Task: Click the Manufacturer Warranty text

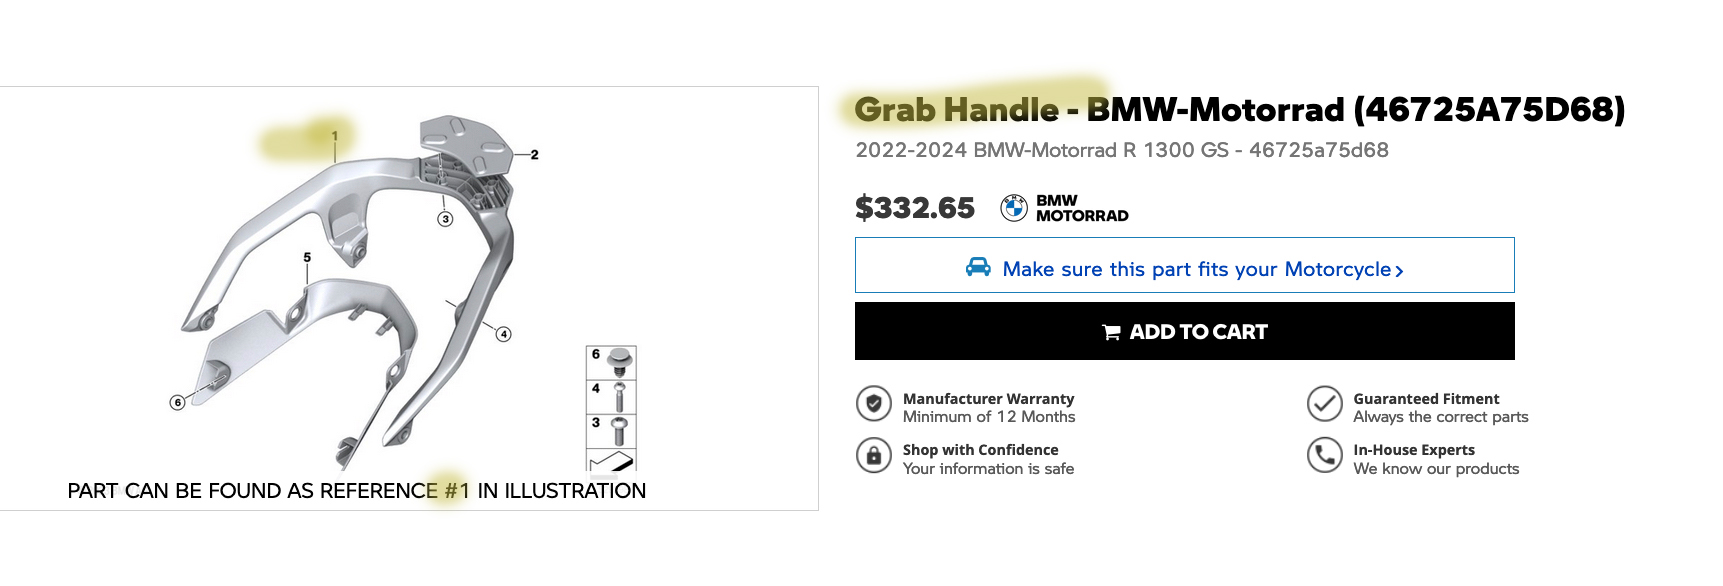Action: 988,399
